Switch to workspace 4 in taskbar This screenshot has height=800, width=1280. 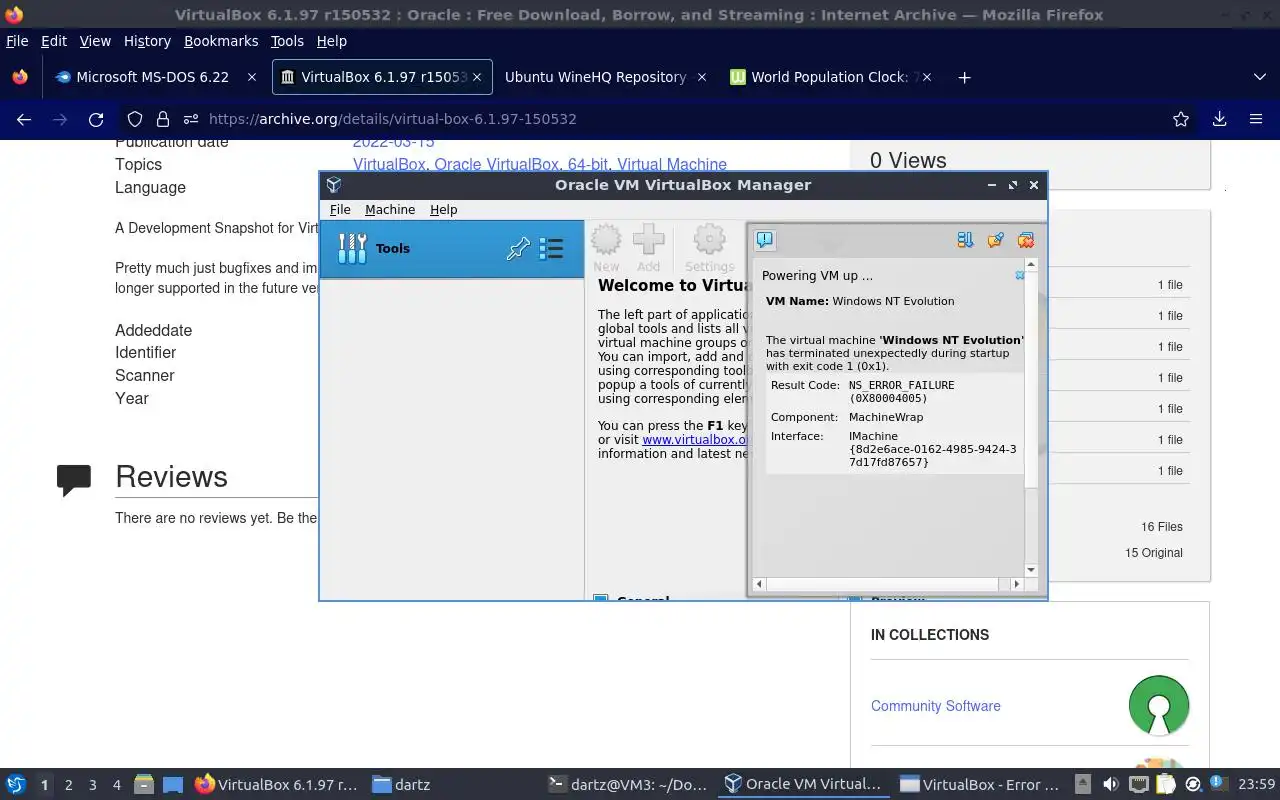(x=116, y=785)
